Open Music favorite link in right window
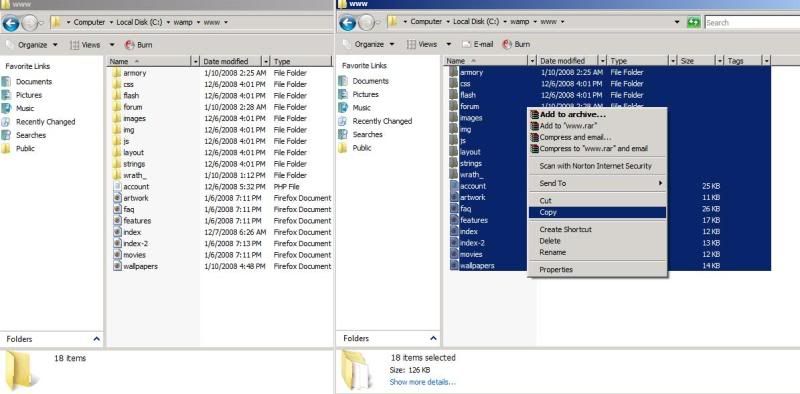The image size is (800, 394). click(x=362, y=108)
